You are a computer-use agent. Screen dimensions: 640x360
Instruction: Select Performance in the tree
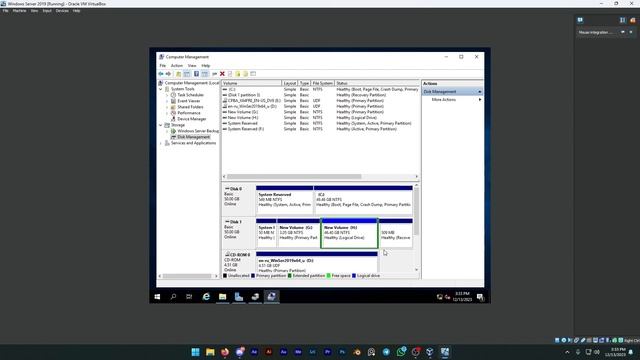tap(189, 113)
